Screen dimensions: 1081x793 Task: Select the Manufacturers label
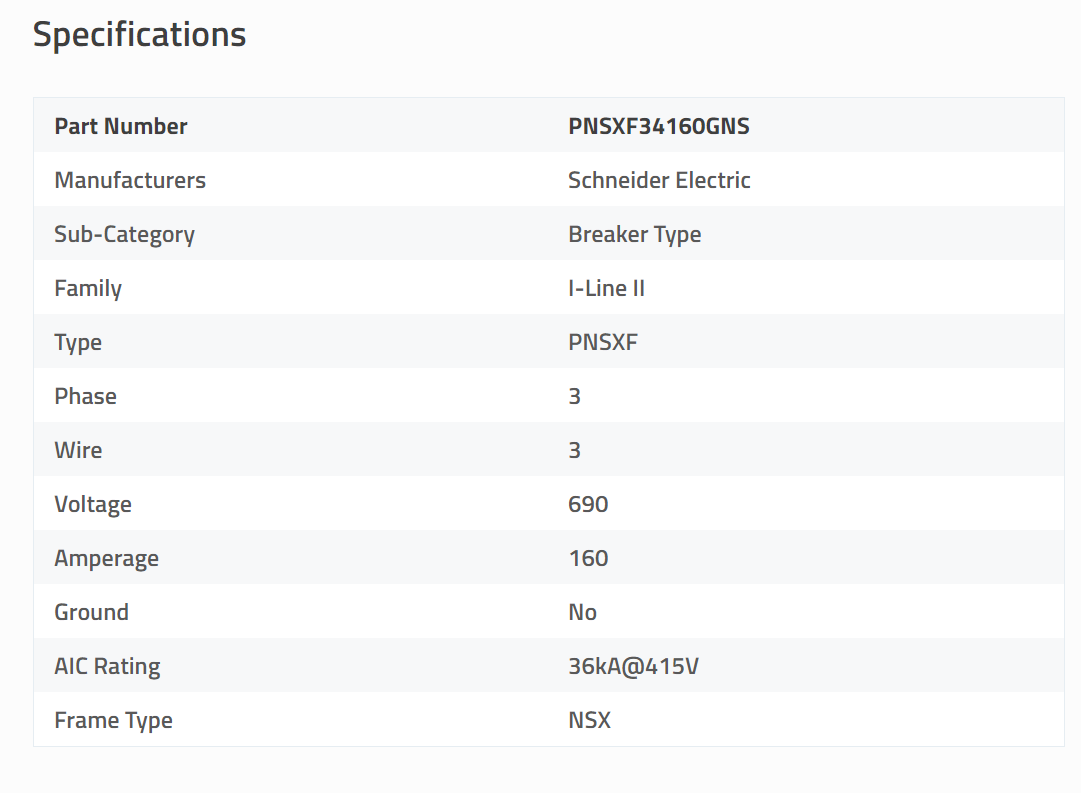coord(130,180)
